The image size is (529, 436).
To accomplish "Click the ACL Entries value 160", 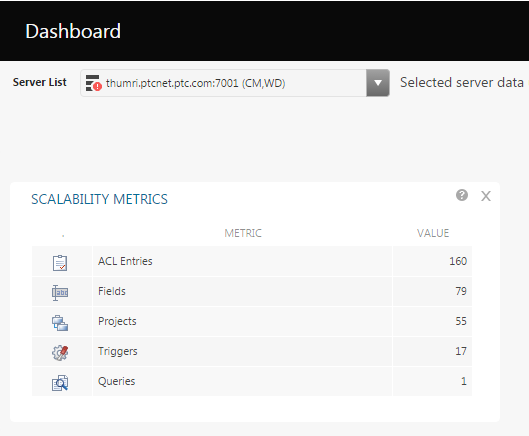I will click(x=458, y=261).
